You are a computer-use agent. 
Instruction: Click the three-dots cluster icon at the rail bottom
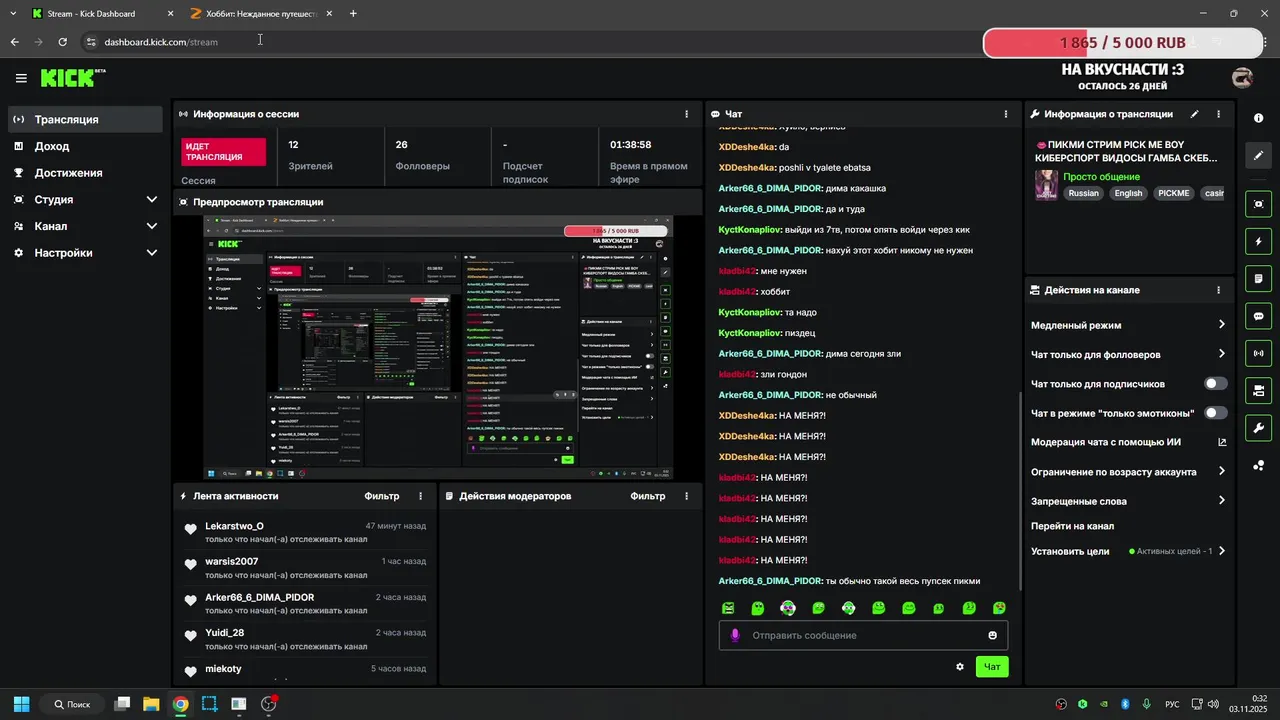[1258, 465]
